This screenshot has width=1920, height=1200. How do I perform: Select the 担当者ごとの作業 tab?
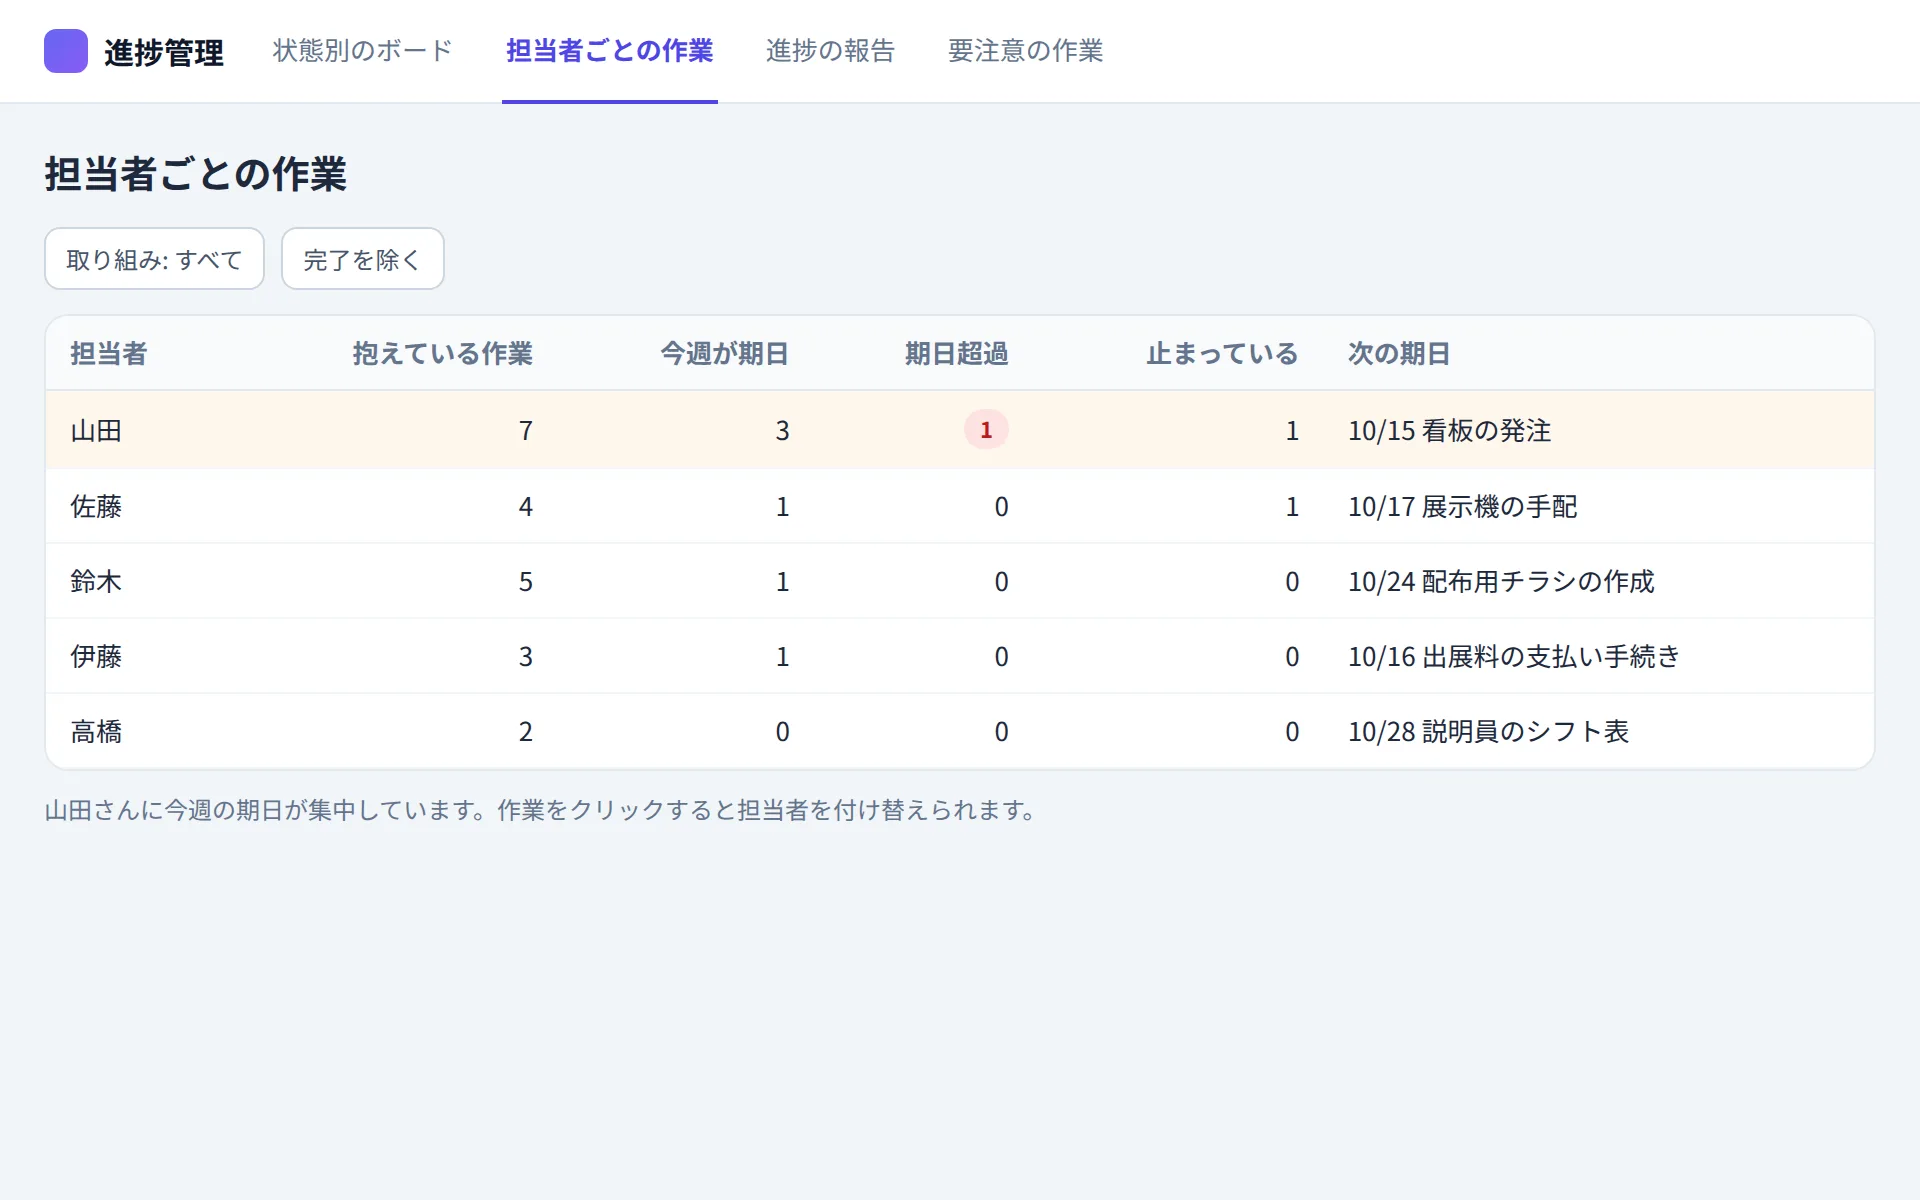609,51
